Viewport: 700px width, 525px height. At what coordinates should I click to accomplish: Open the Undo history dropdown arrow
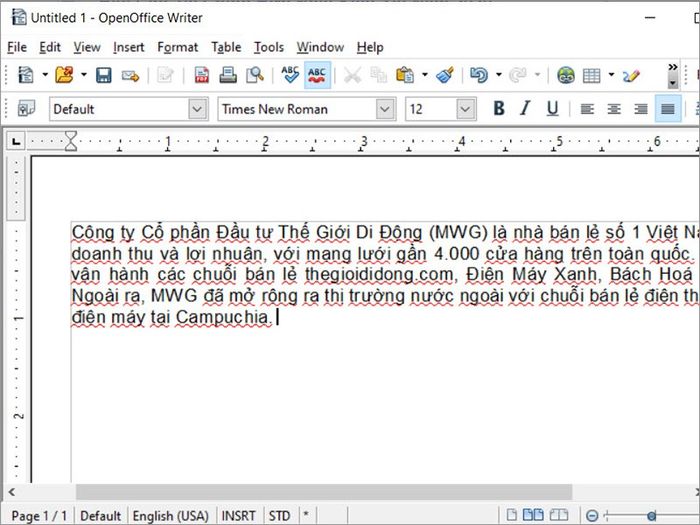499,75
